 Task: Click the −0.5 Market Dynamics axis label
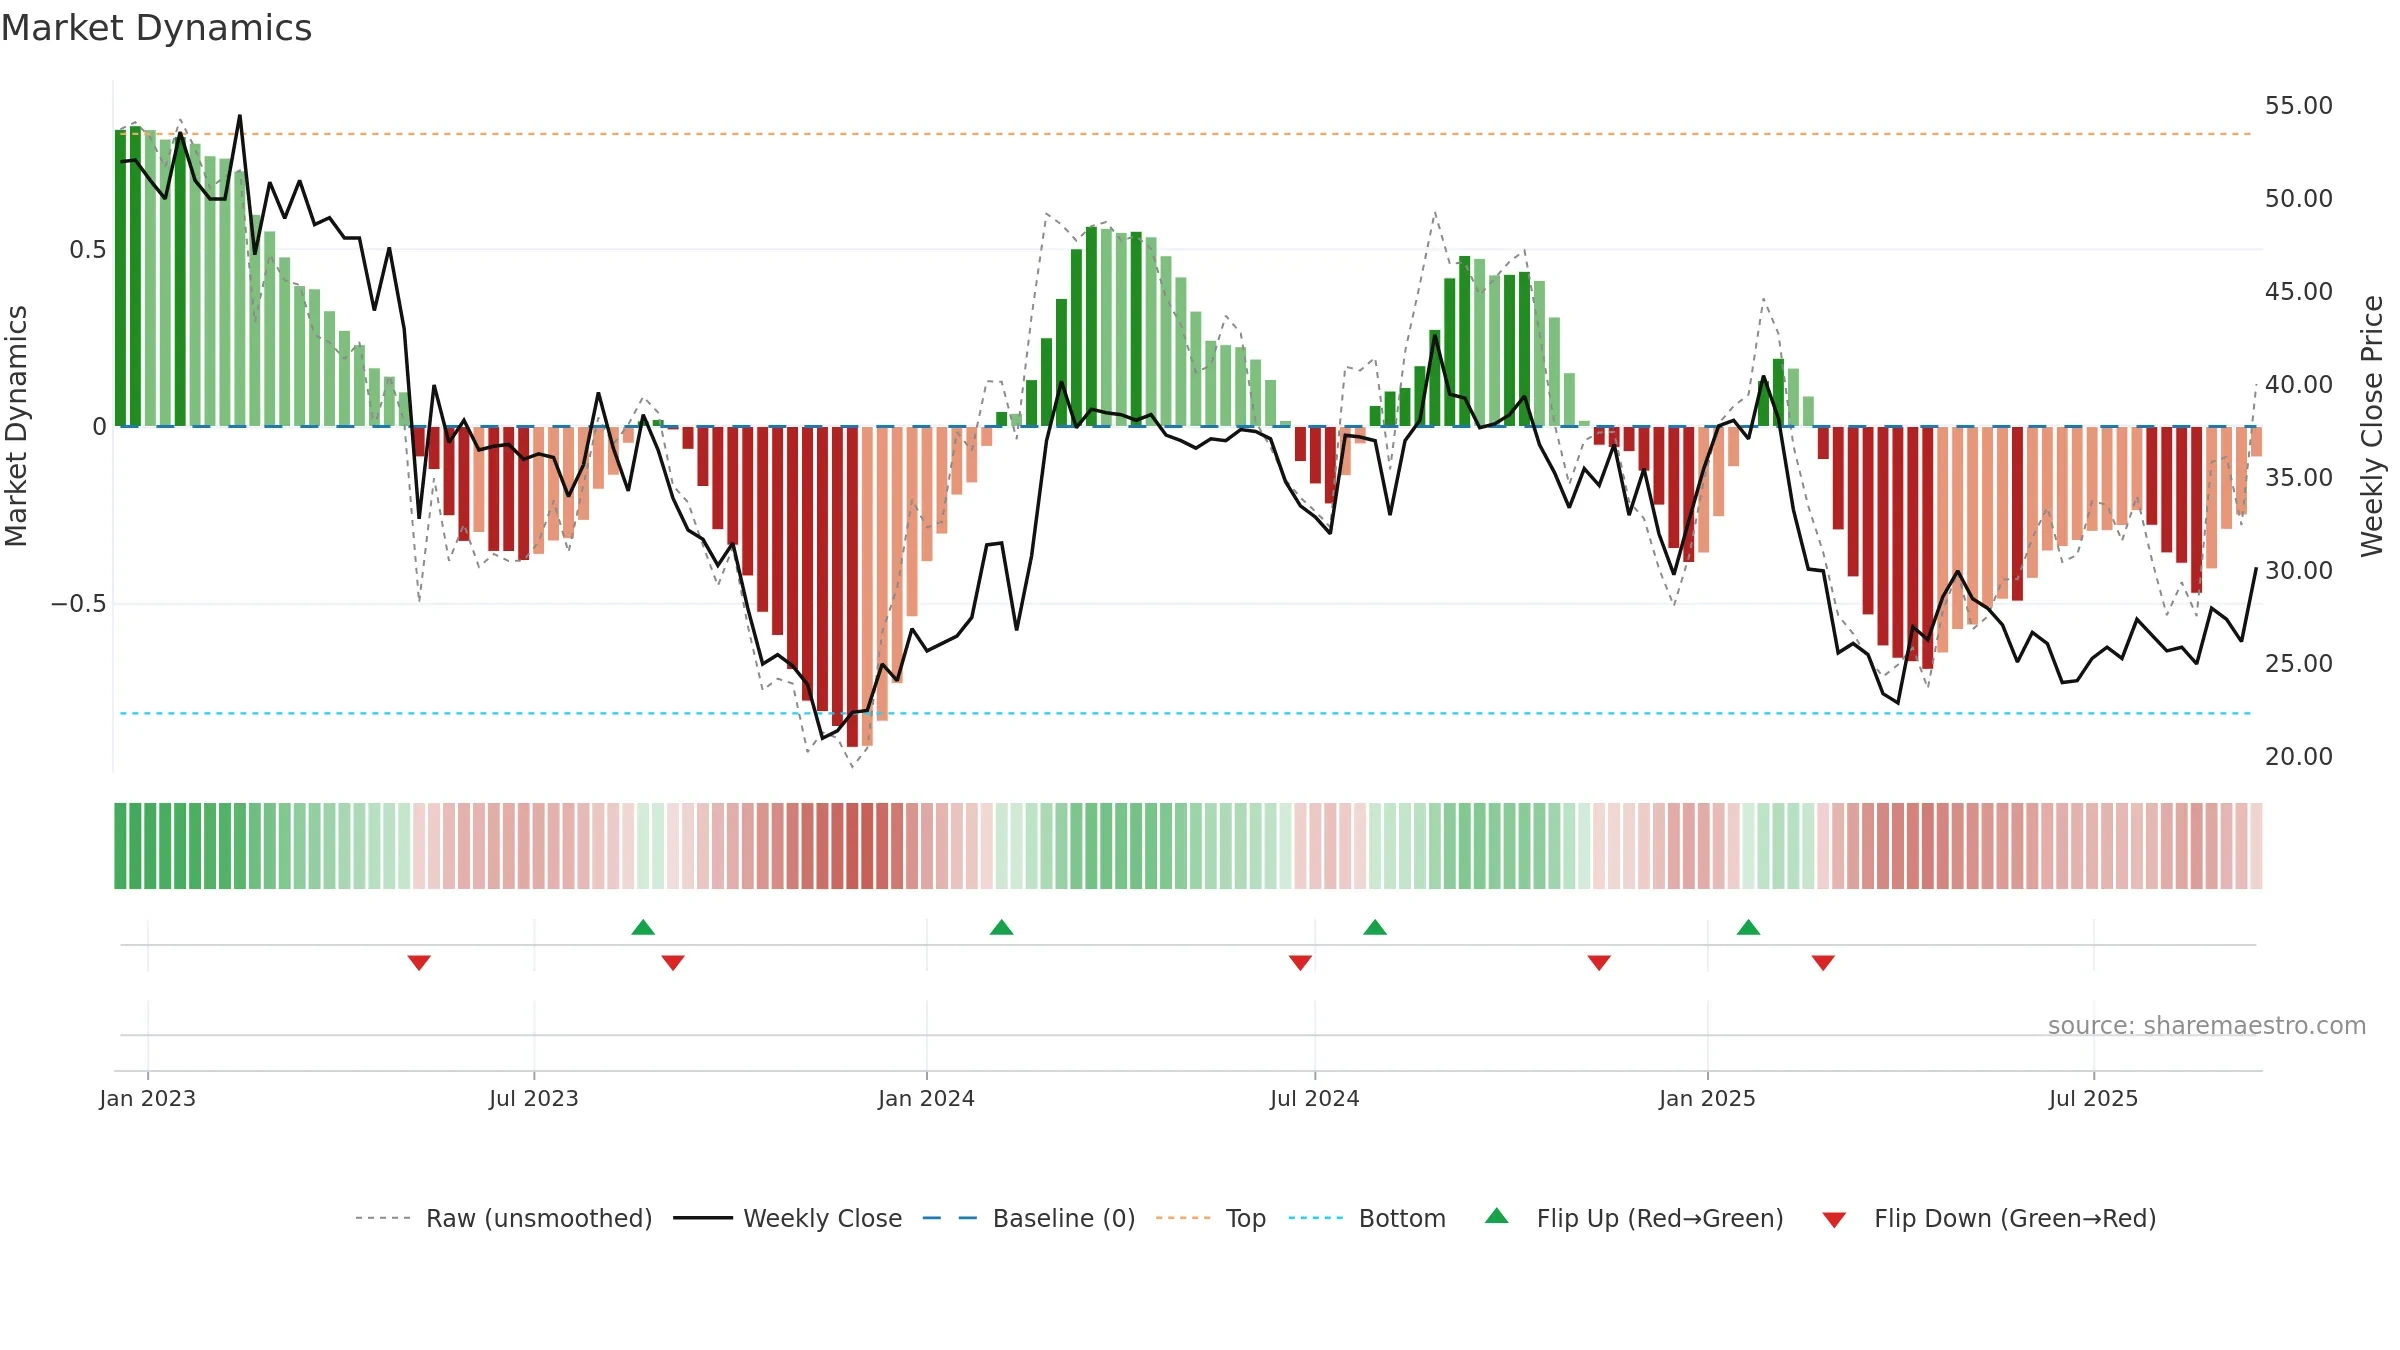(78, 603)
